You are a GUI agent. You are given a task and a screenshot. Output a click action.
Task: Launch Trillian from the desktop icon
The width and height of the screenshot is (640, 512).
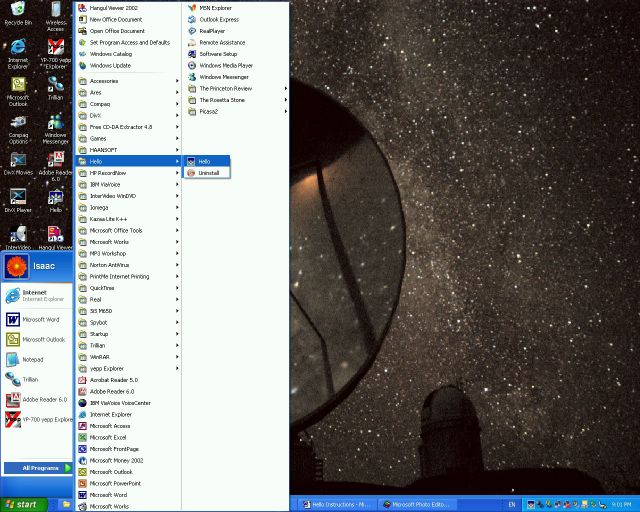(x=56, y=88)
